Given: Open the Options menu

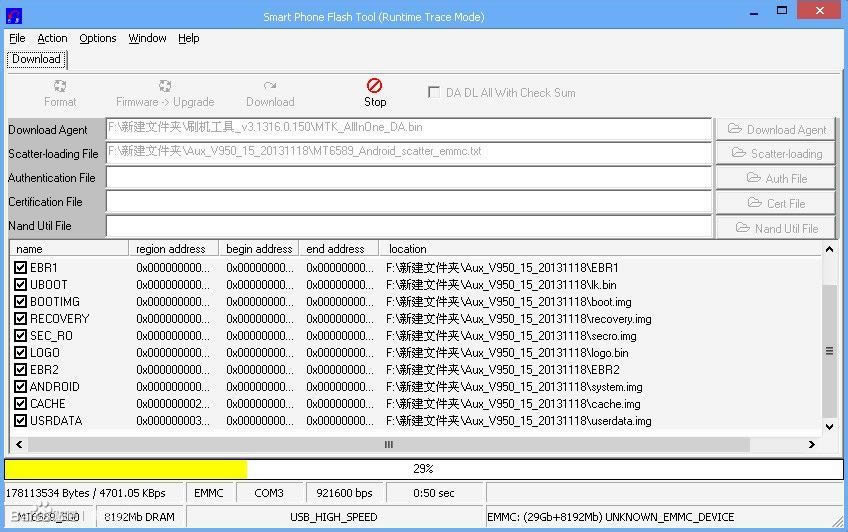Looking at the screenshot, I should 98,38.
